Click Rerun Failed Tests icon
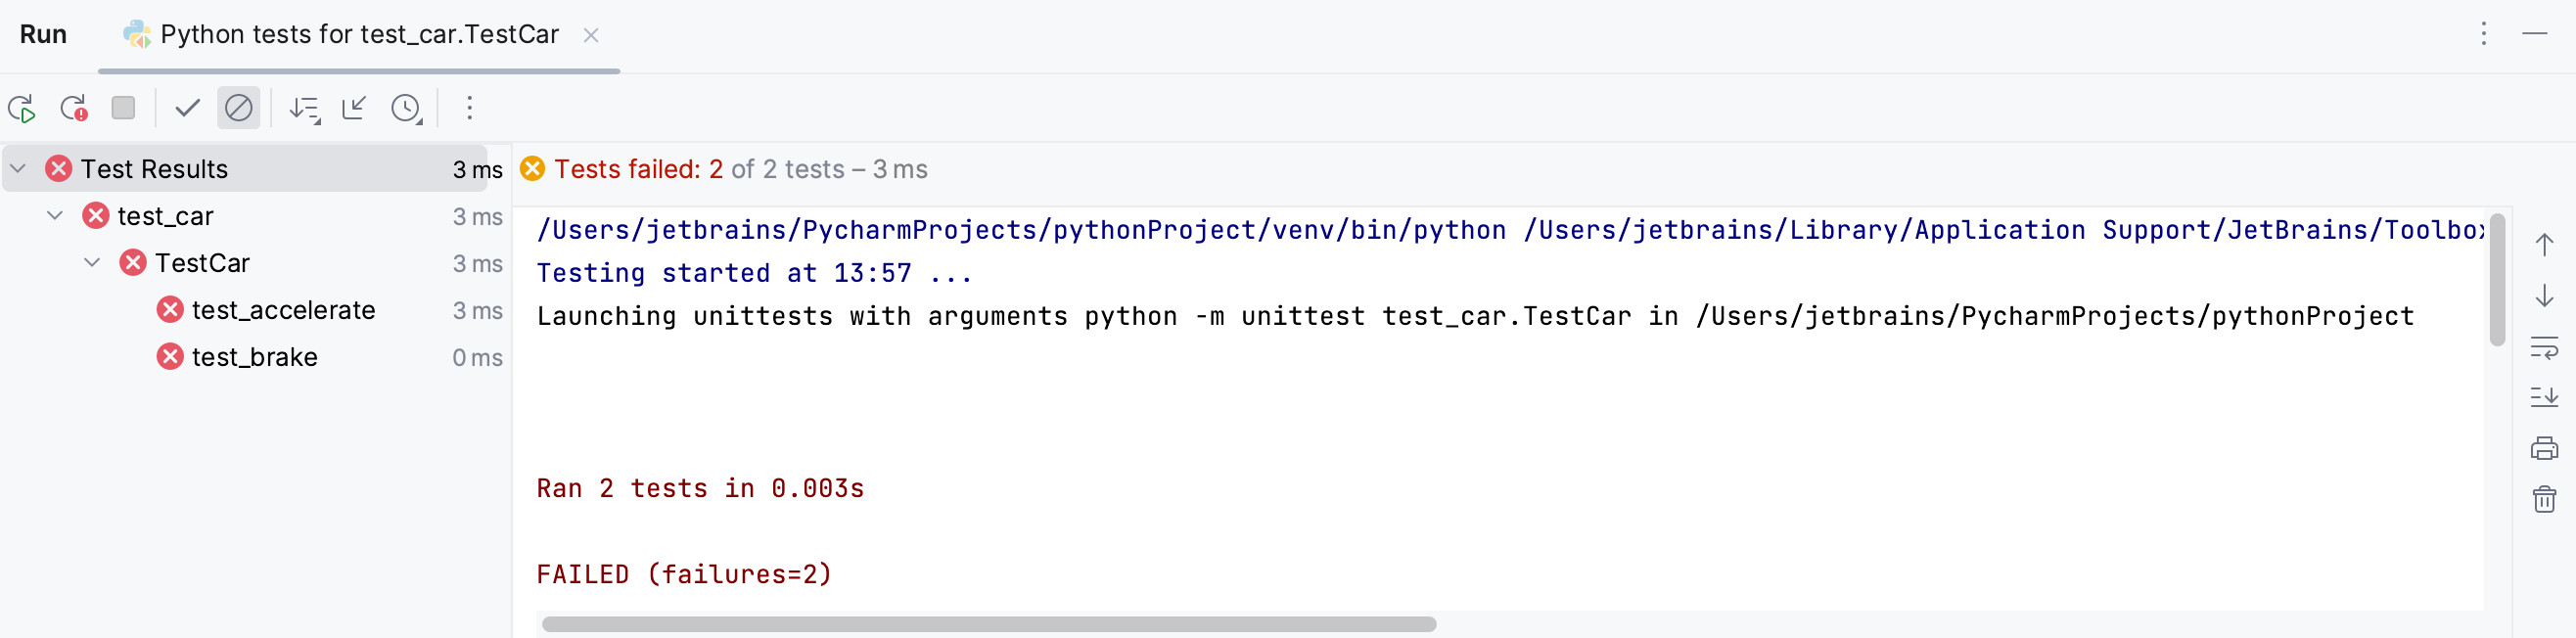The height and width of the screenshot is (638, 2576). 73,108
